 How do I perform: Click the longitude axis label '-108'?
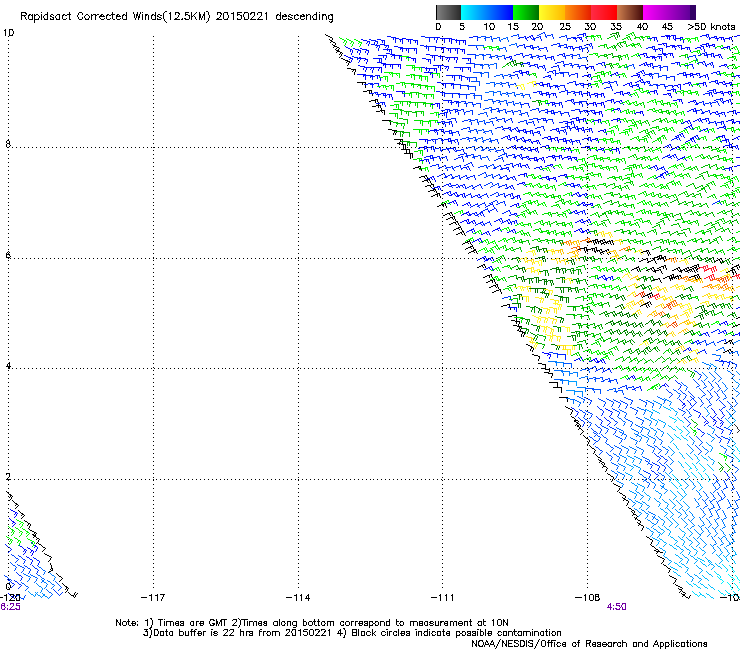pos(588,598)
